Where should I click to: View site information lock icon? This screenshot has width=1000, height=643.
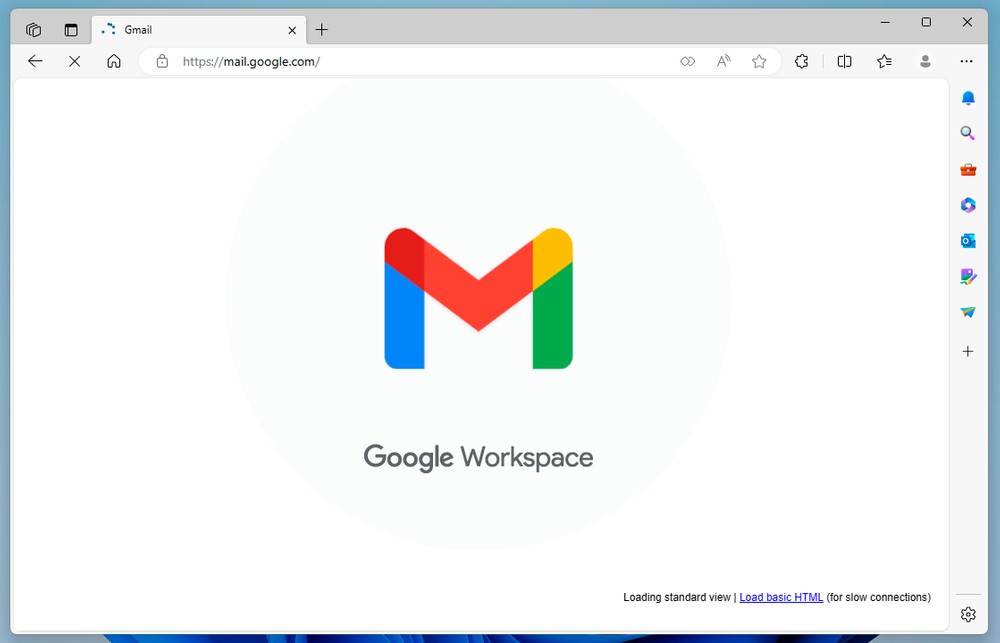(x=162, y=61)
